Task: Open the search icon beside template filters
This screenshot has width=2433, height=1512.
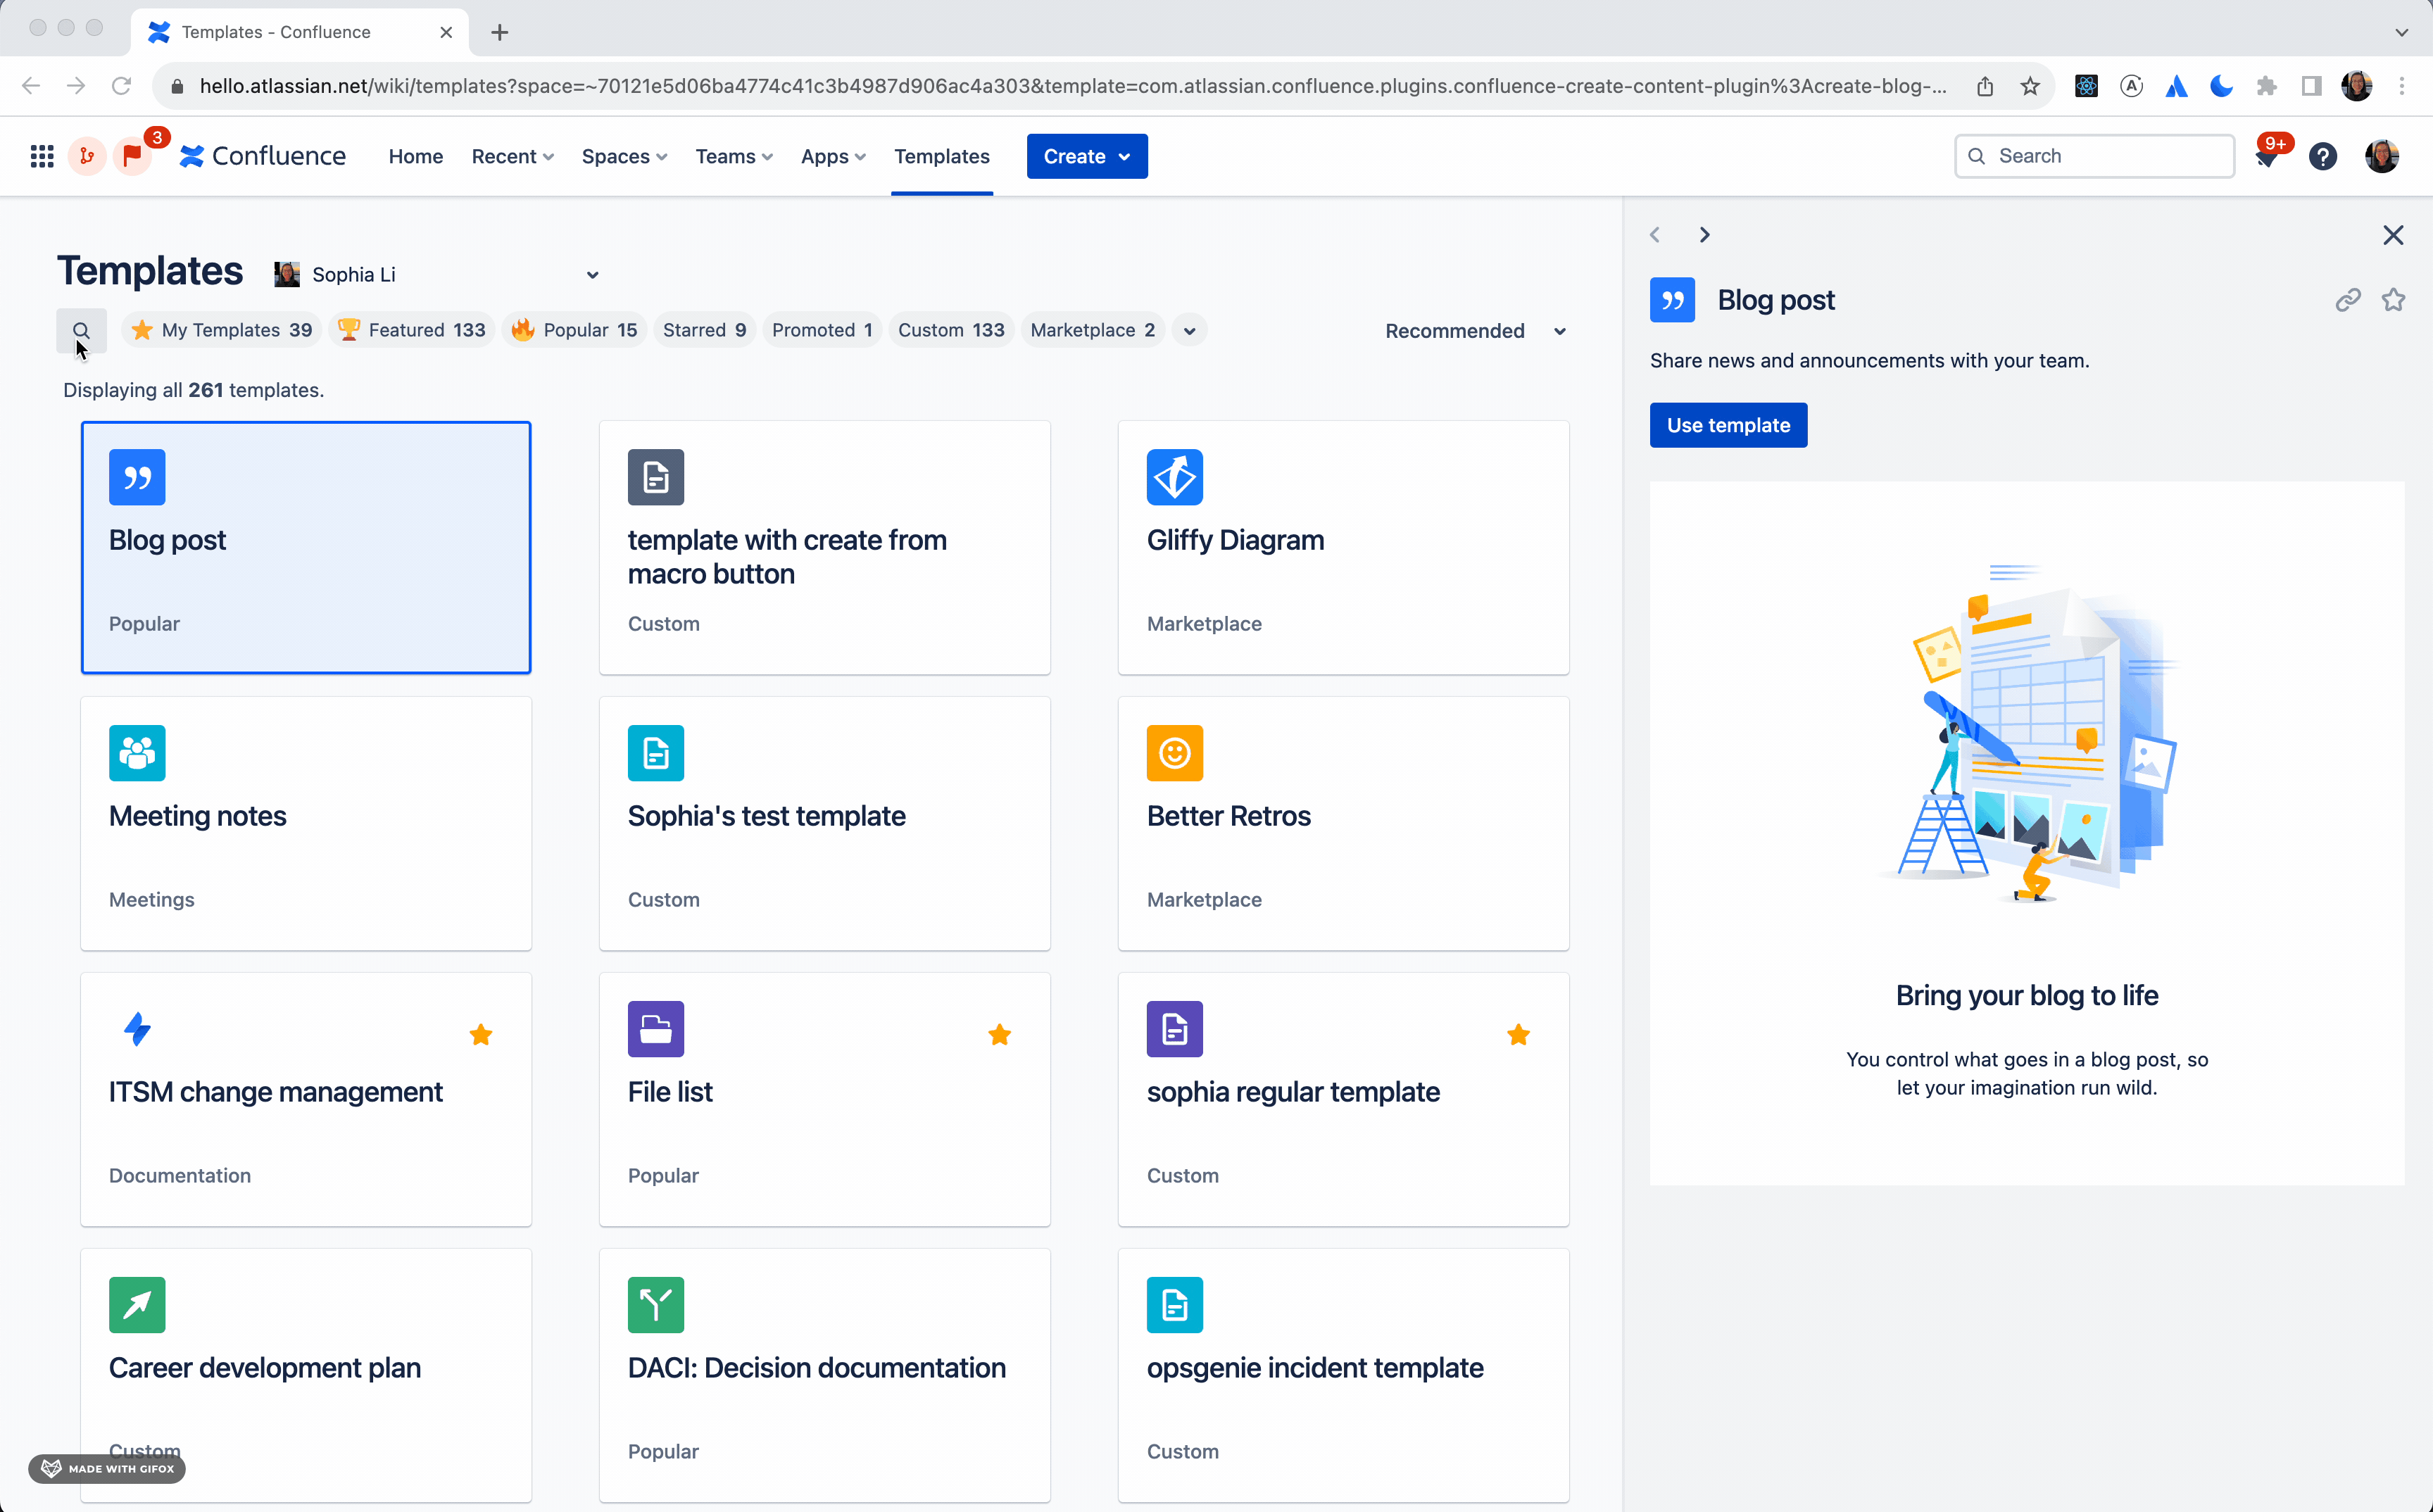Action: point(81,330)
